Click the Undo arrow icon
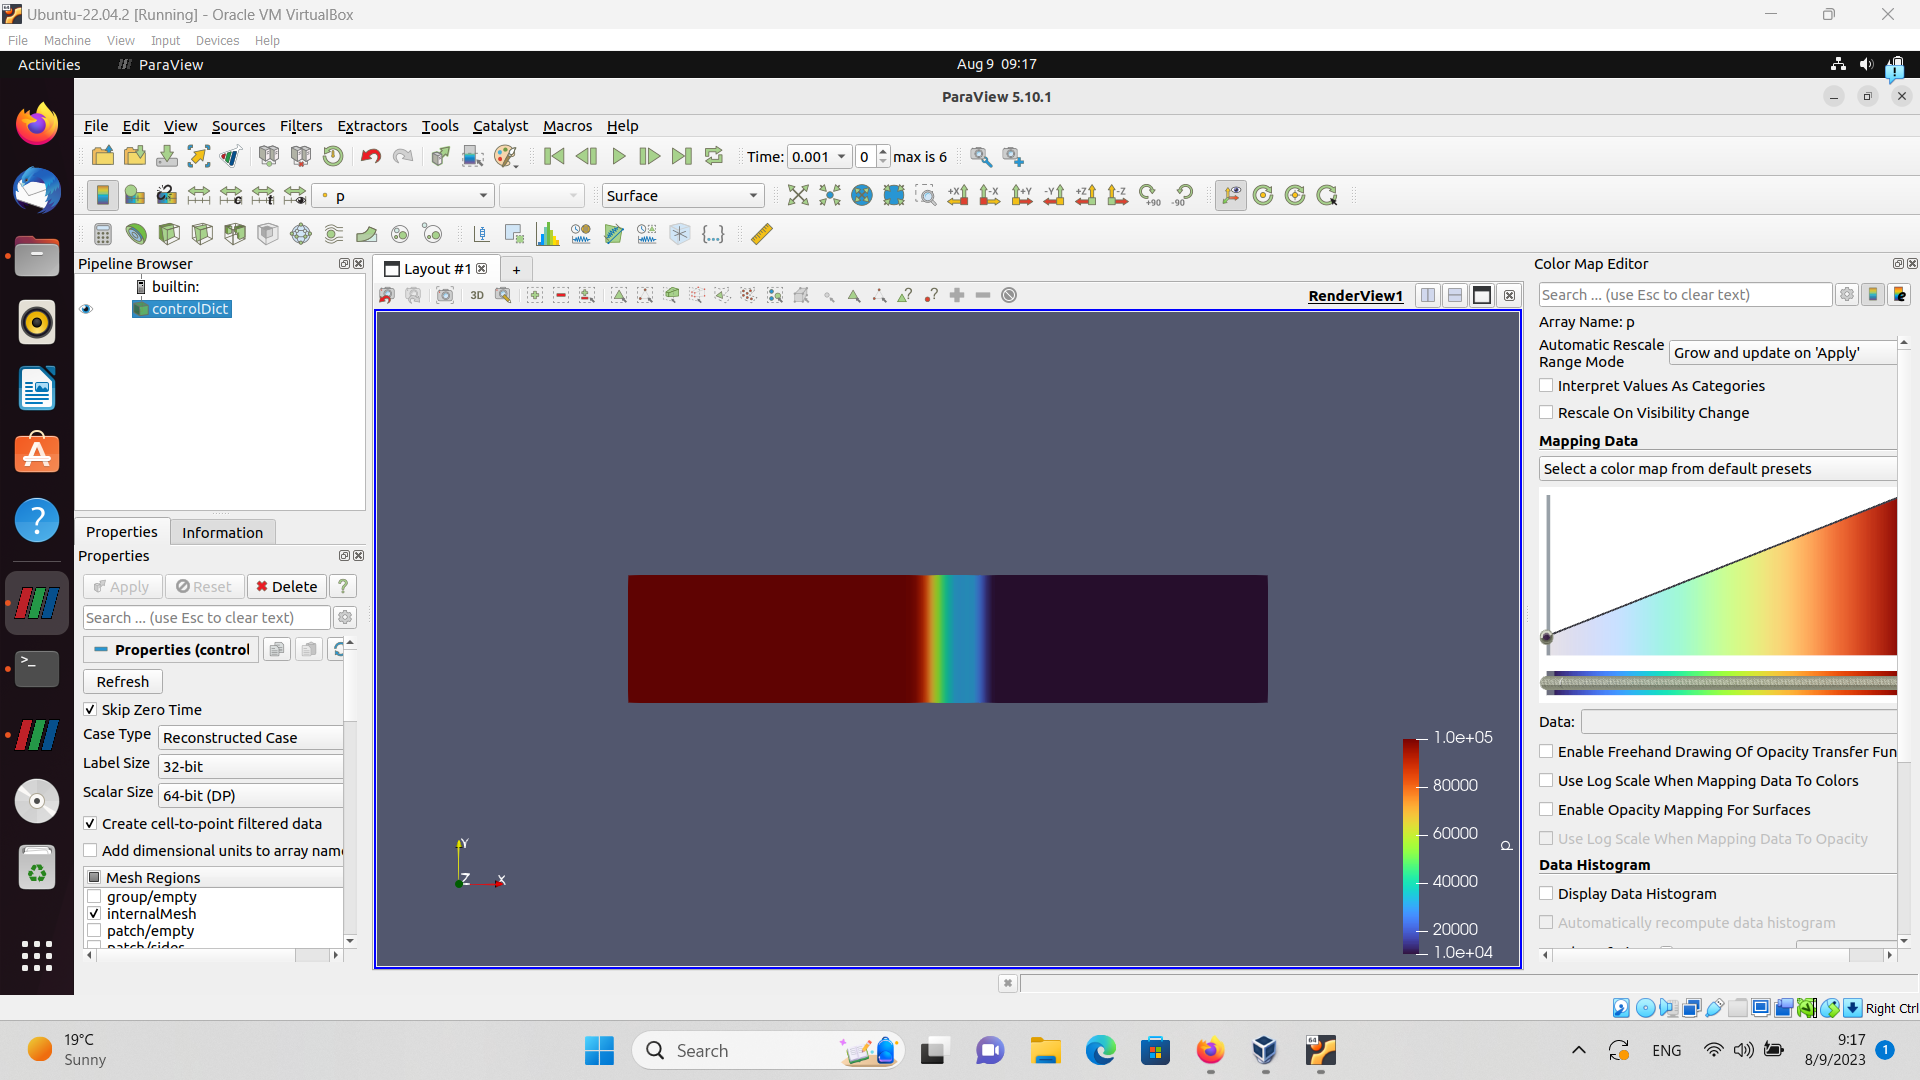Viewport: 1920px width, 1080px height. click(371, 157)
